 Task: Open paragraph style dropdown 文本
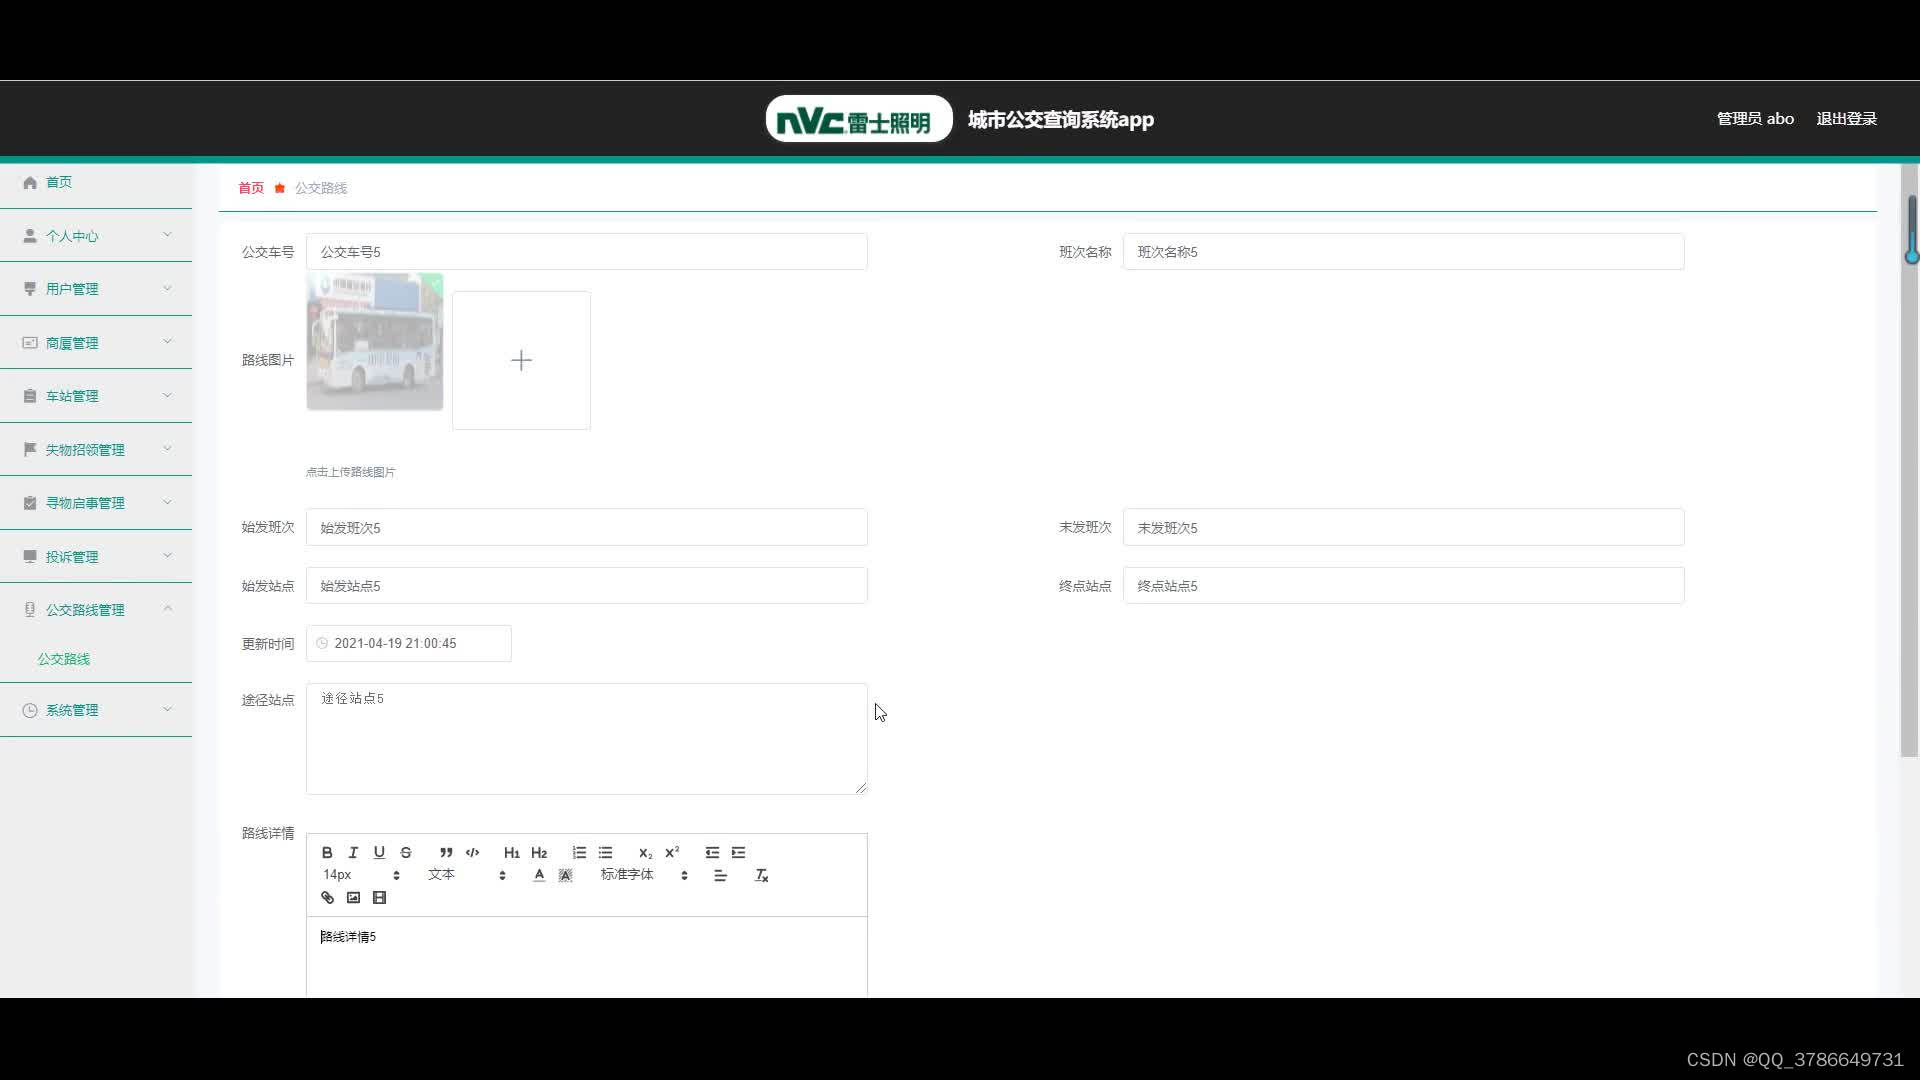pyautogui.click(x=467, y=875)
